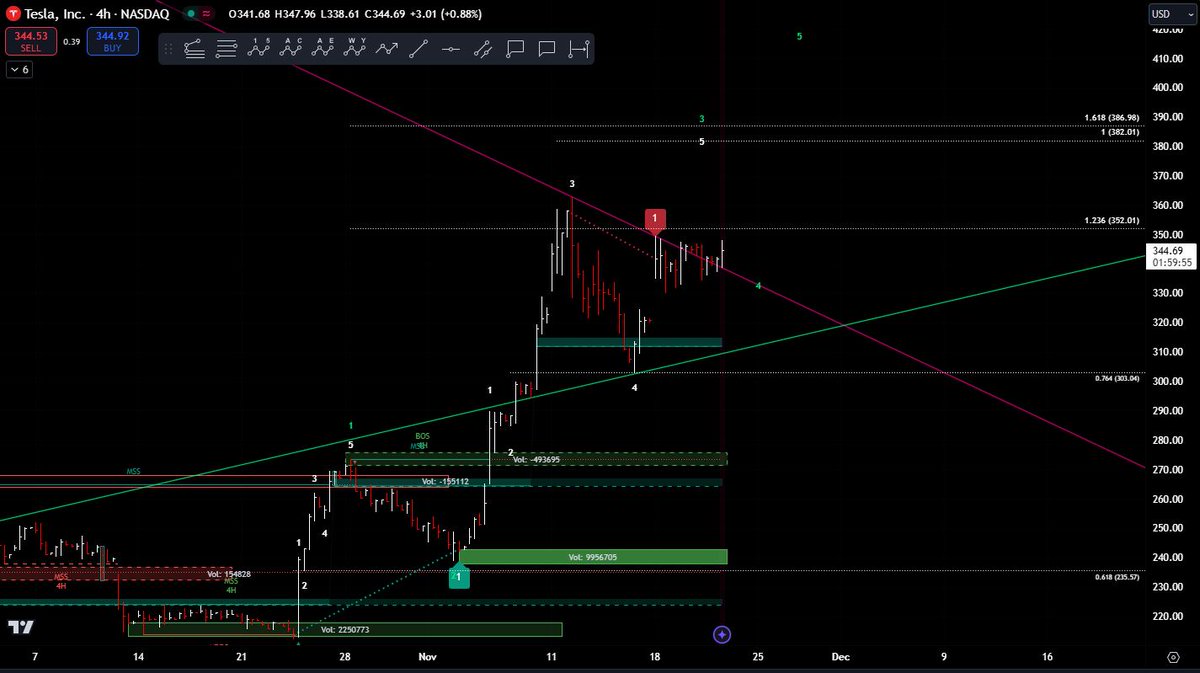The image size is (1200, 673).
Task: Choose Elliott Correction Wave (A C) tool
Action: (292, 48)
